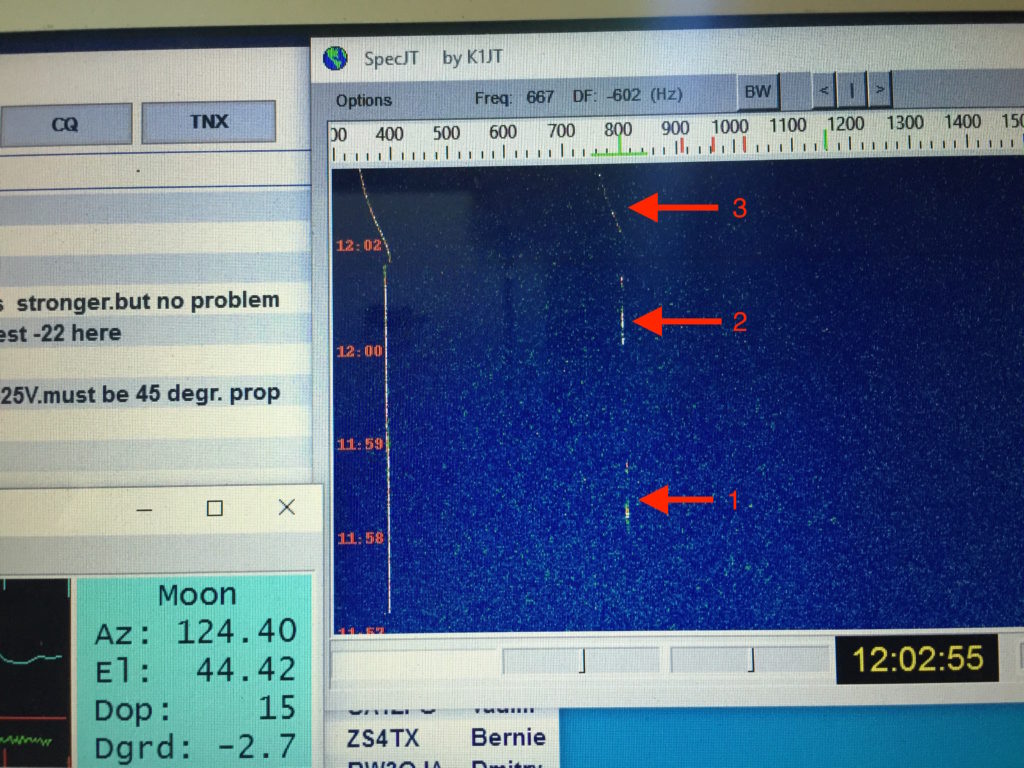Image resolution: width=1024 pixels, height=768 pixels.
Task: Click the '|' center button beside BW
Action: coord(852,89)
